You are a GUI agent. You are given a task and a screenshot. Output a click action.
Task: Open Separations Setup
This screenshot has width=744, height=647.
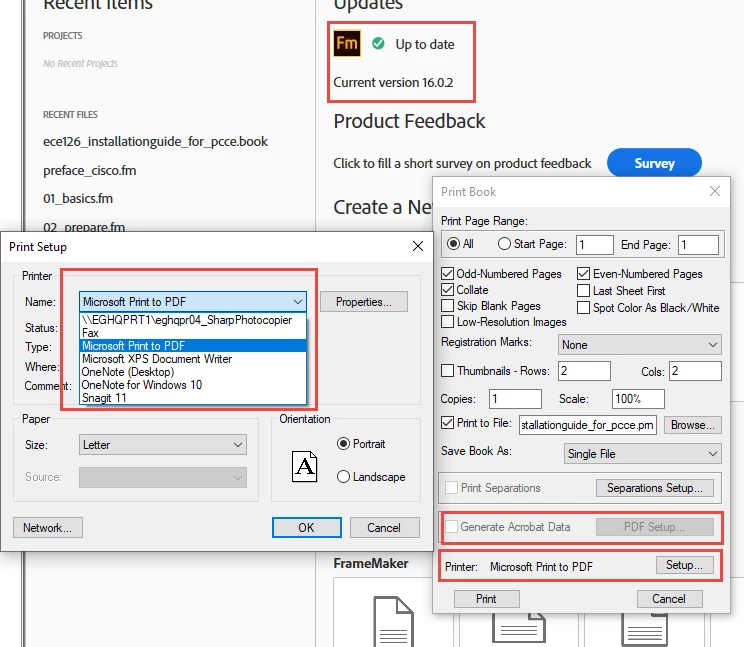tap(655, 488)
